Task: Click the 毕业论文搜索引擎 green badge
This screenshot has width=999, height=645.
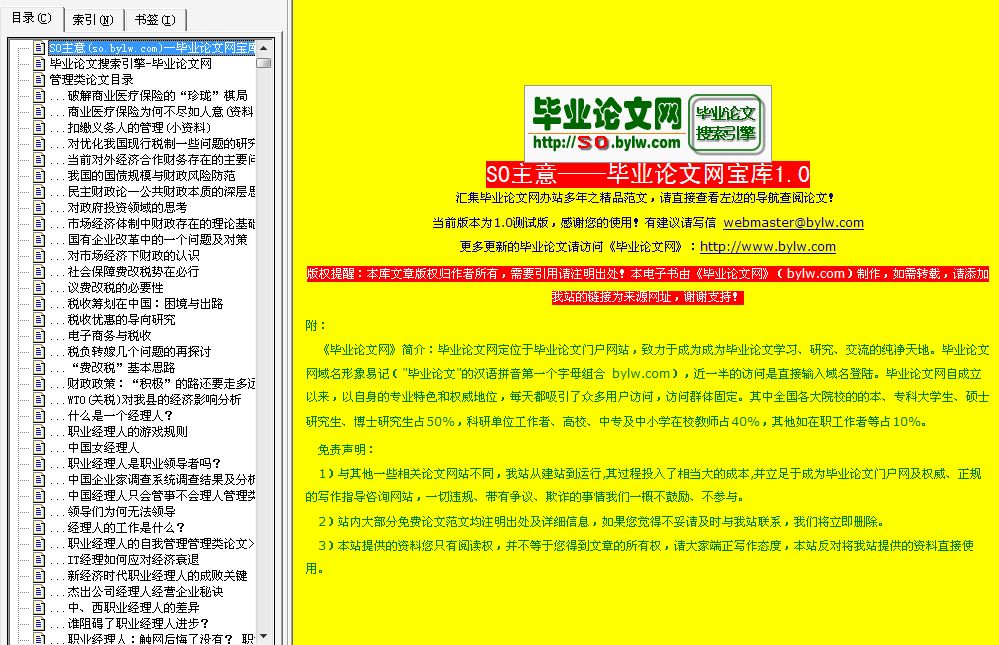Action: pos(726,124)
